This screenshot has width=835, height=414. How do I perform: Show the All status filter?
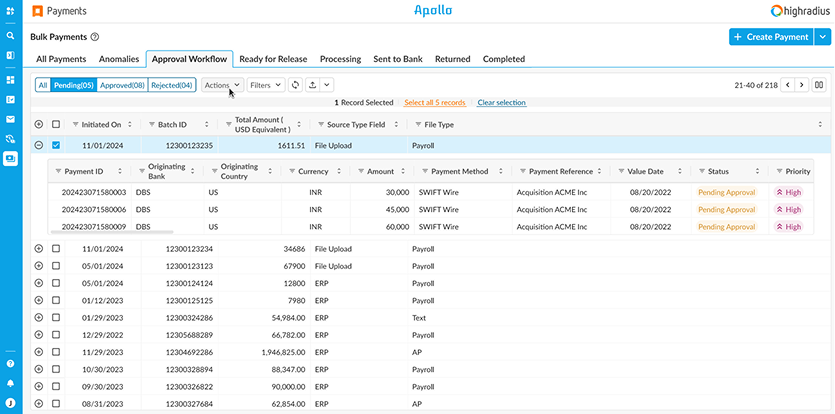[43, 85]
